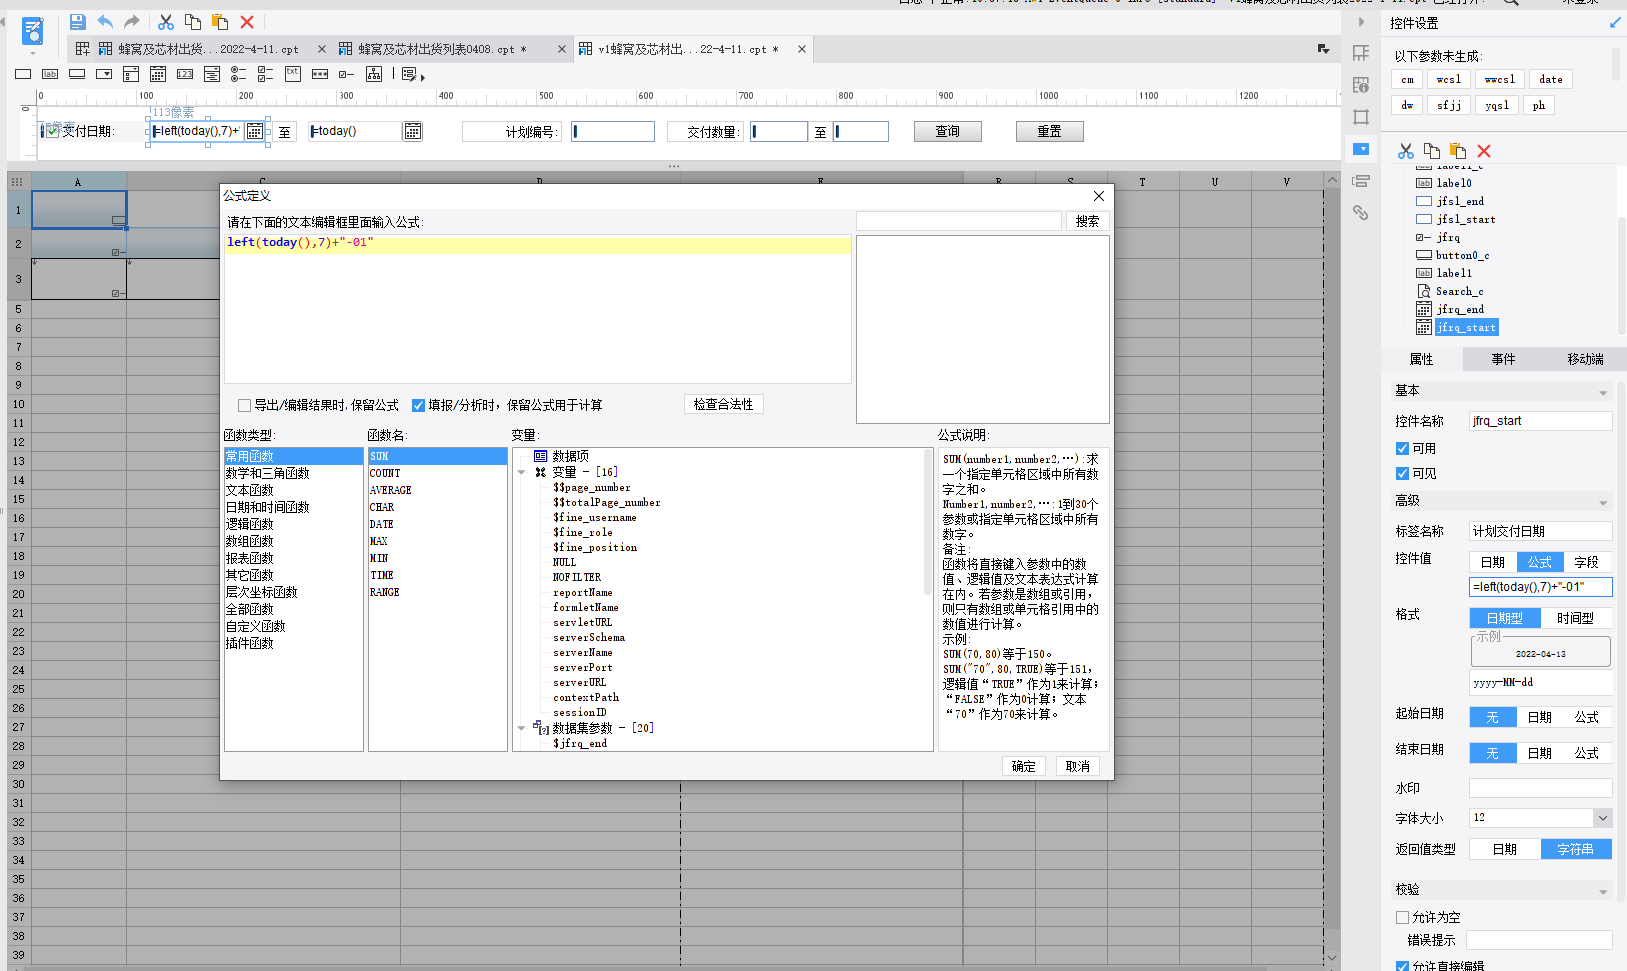
Task: Insert a radio button group widget
Action: pos(239,74)
